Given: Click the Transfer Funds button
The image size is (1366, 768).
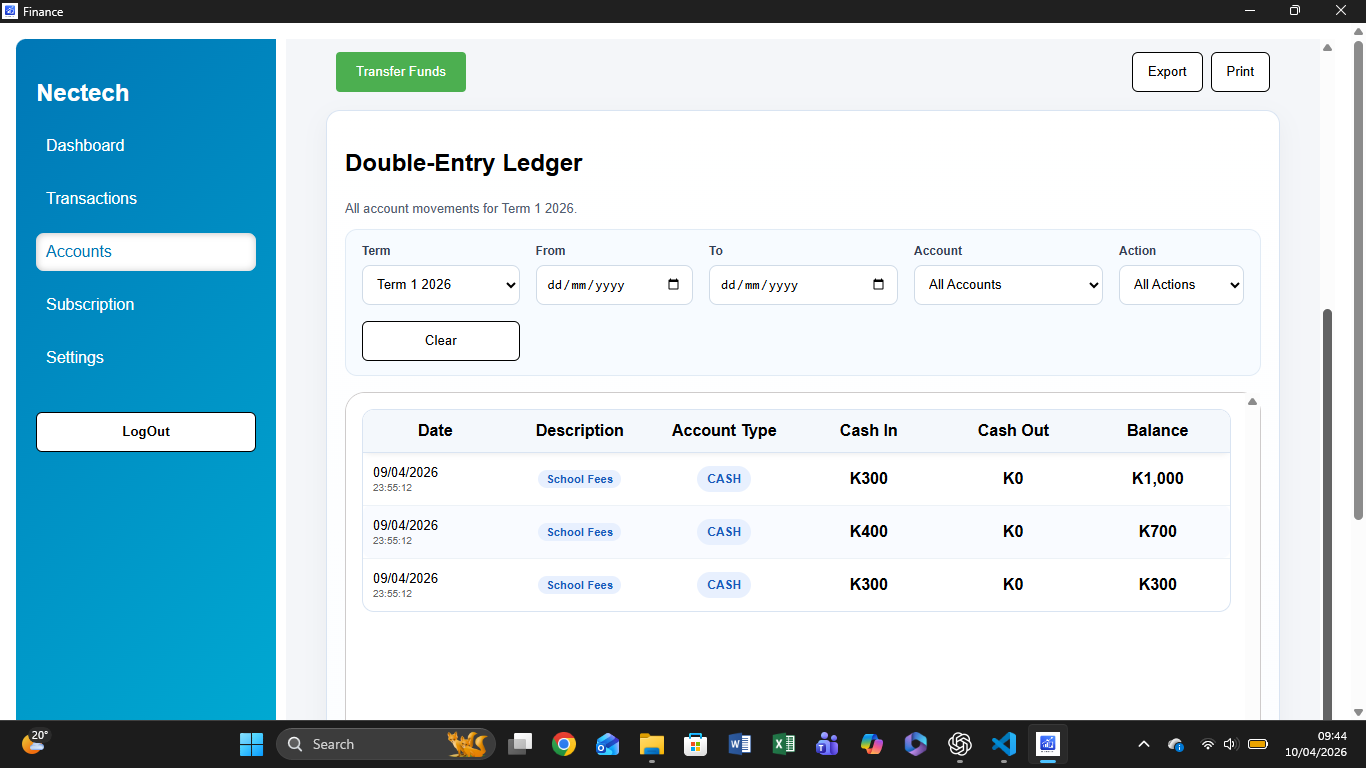Looking at the screenshot, I should 400,71.
